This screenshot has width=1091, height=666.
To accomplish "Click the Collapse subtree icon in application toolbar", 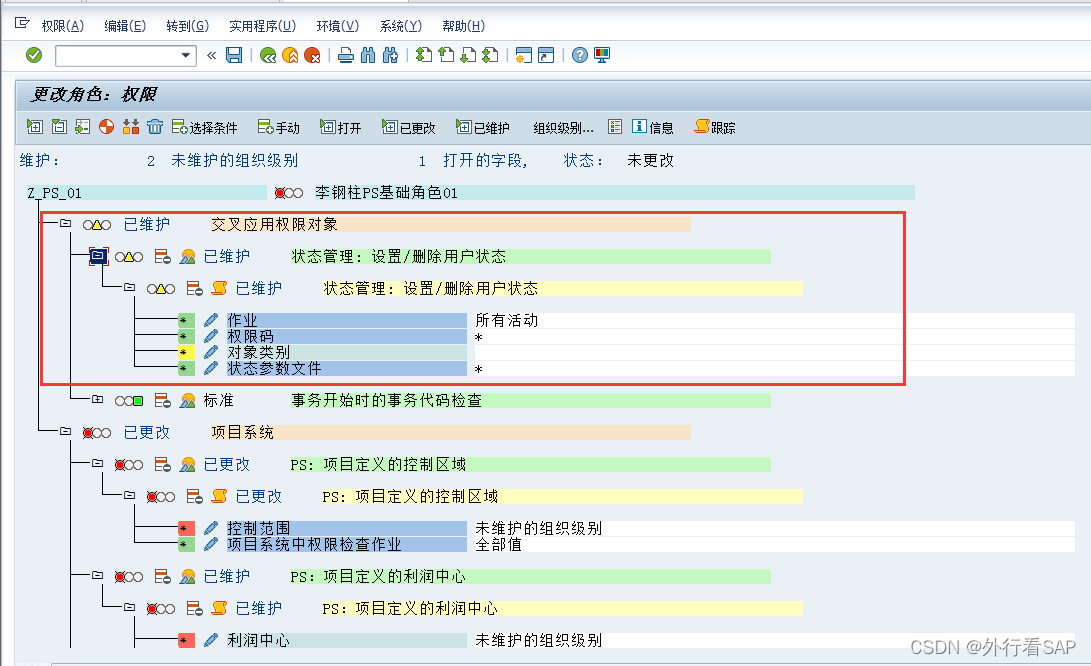I will click(x=59, y=127).
